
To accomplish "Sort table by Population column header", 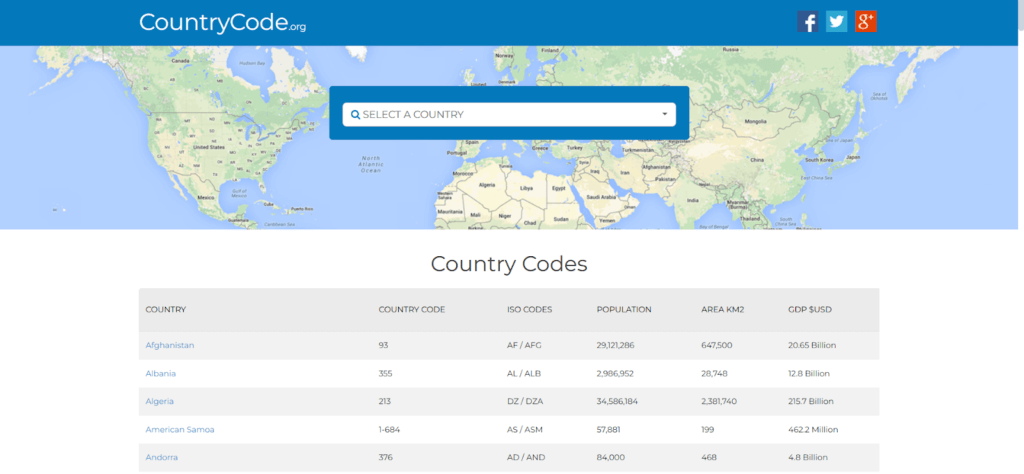I will coord(624,310).
